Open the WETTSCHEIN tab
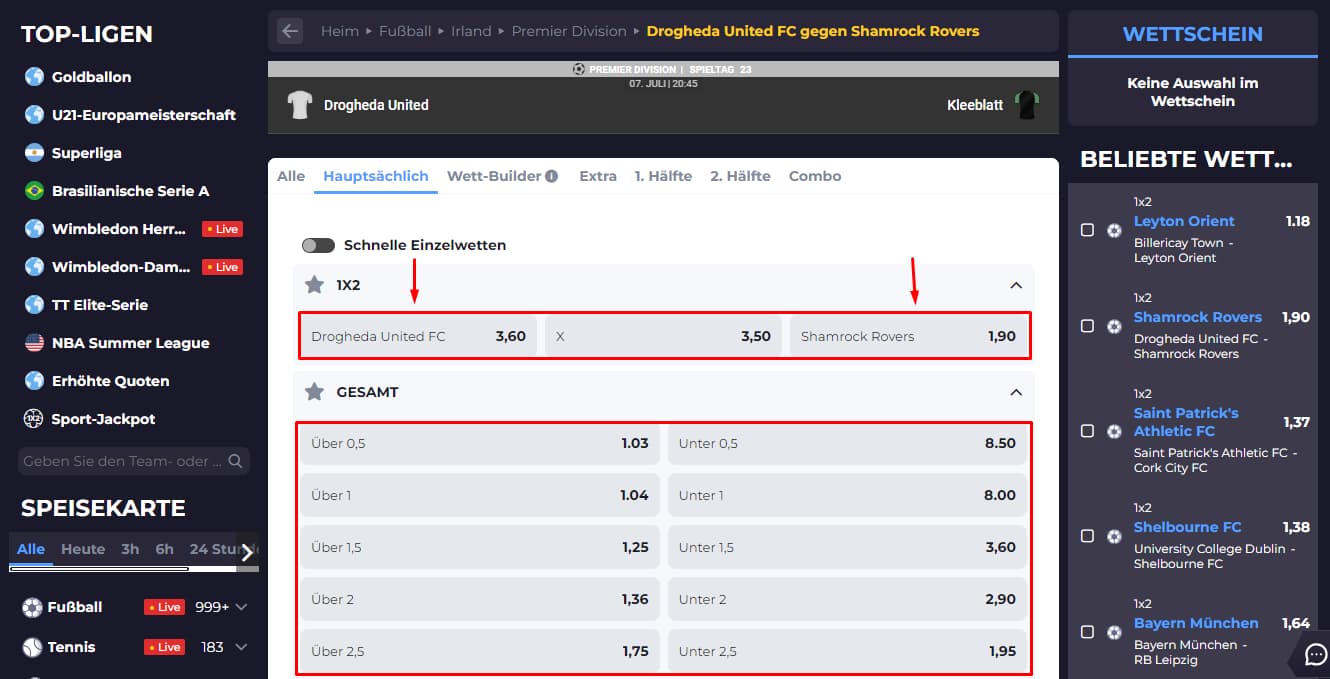 1192,34
